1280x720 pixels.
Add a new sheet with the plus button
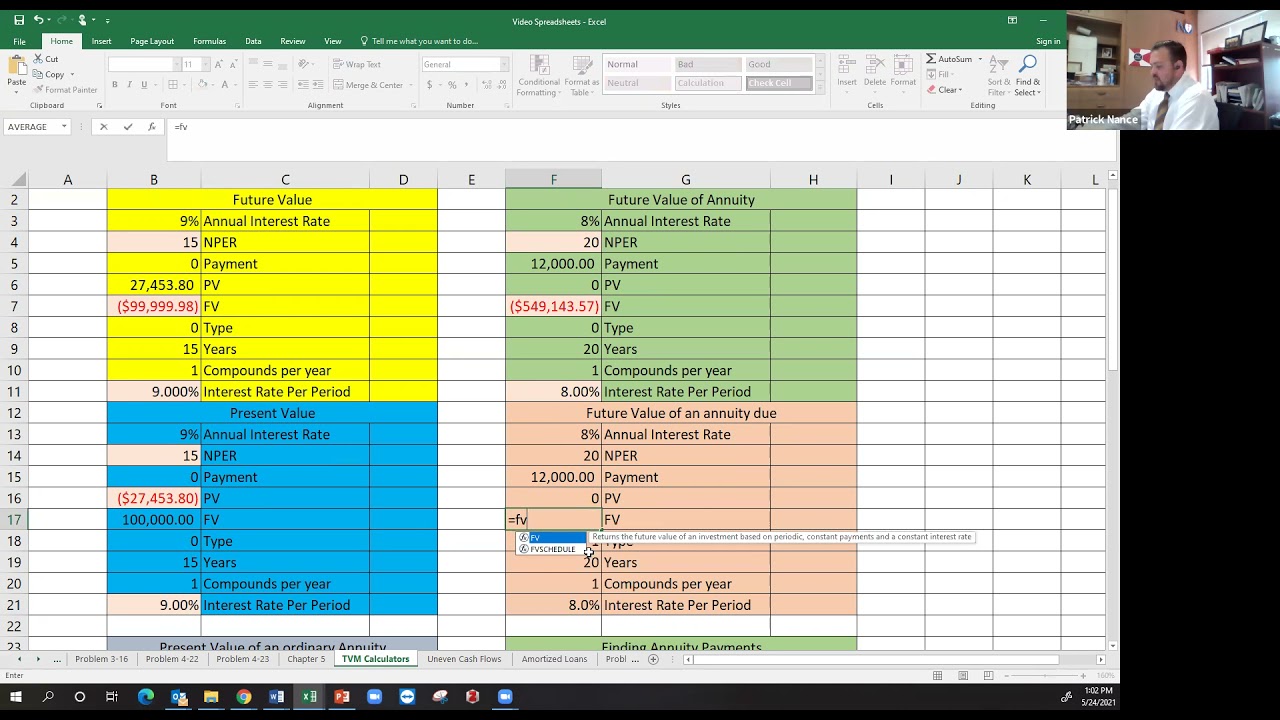click(x=654, y=659)
